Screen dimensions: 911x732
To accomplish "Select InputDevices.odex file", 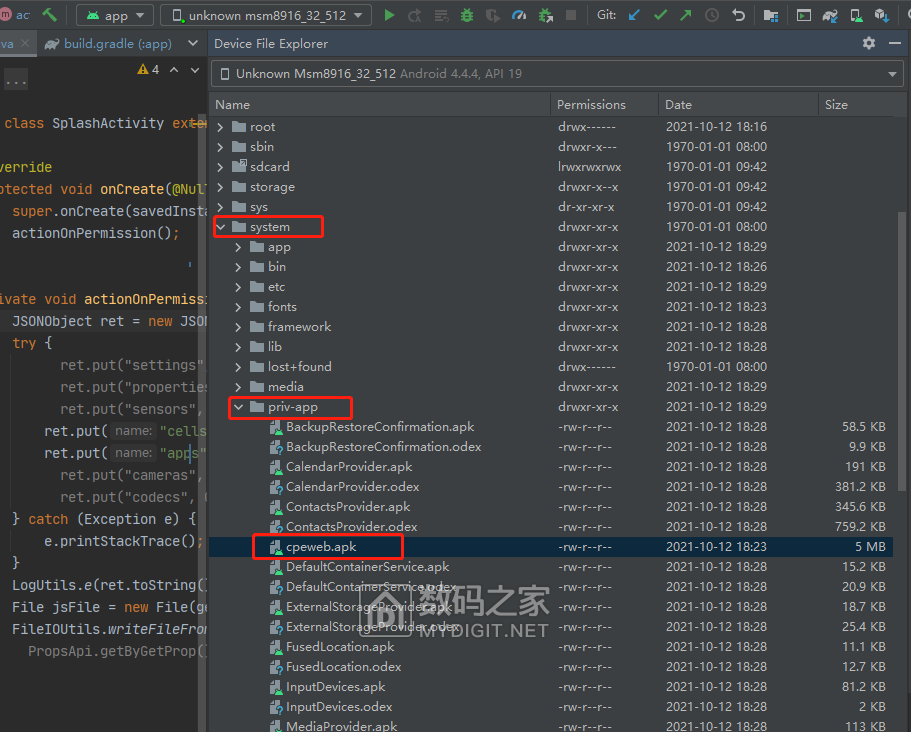I will pyautogui.click(x=551, y=707).
